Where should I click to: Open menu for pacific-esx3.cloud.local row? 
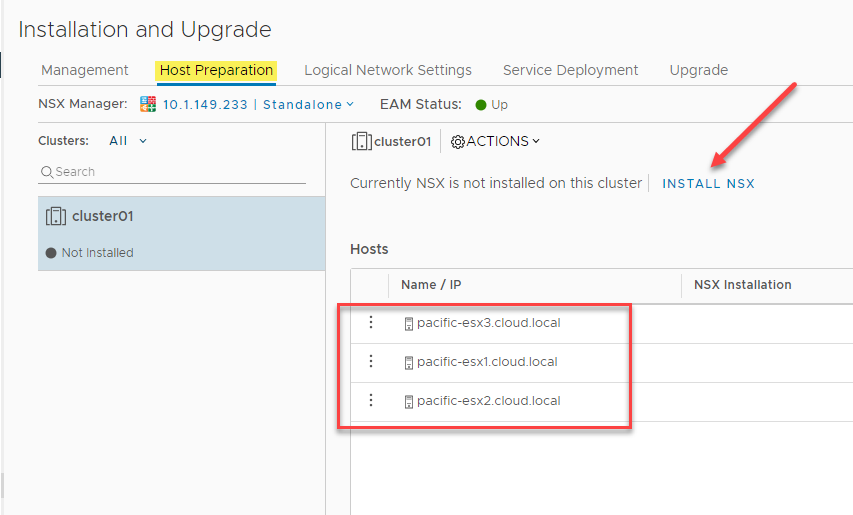370,322
